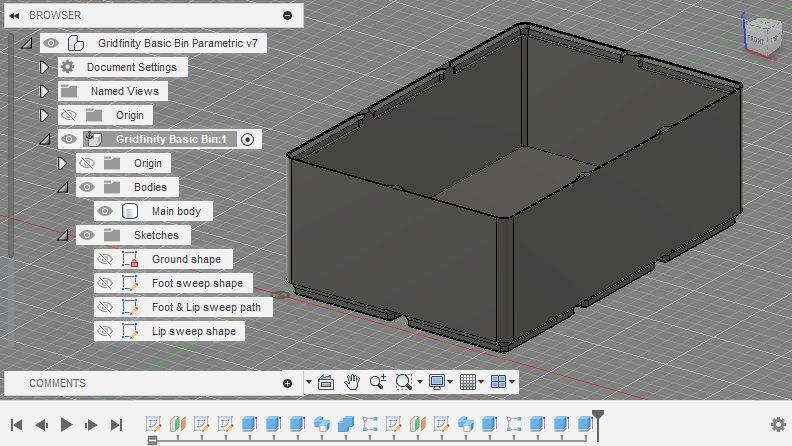Expand the Origin node under Gridfinity Basic Bin:1
The height and width of the screenshot is (446, 792).
(62, 163)
